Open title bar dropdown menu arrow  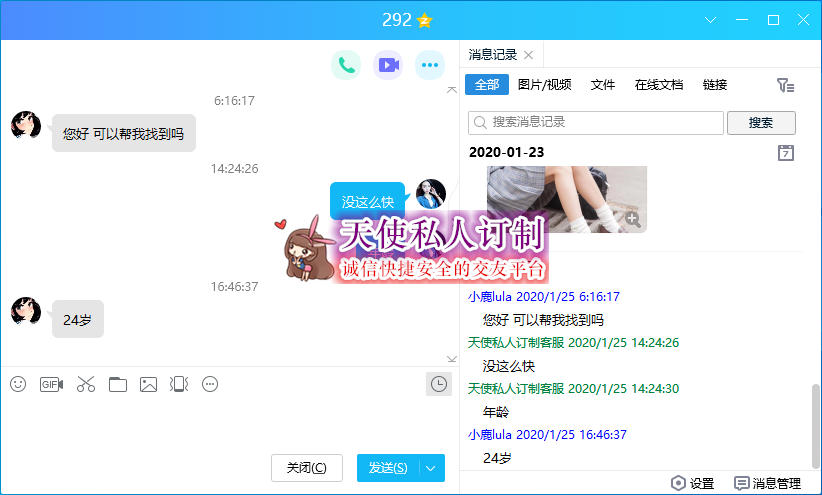click(711, 20)
